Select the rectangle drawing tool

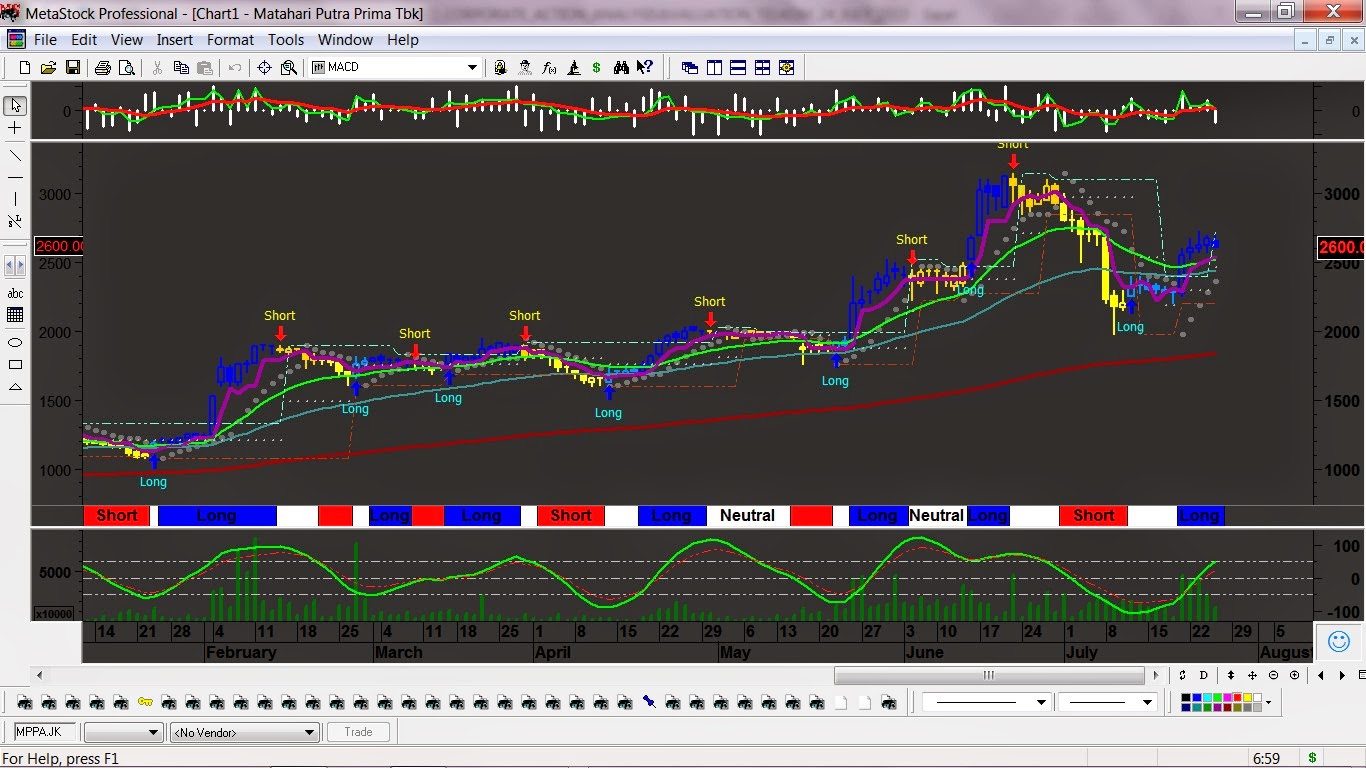(14, 365)
